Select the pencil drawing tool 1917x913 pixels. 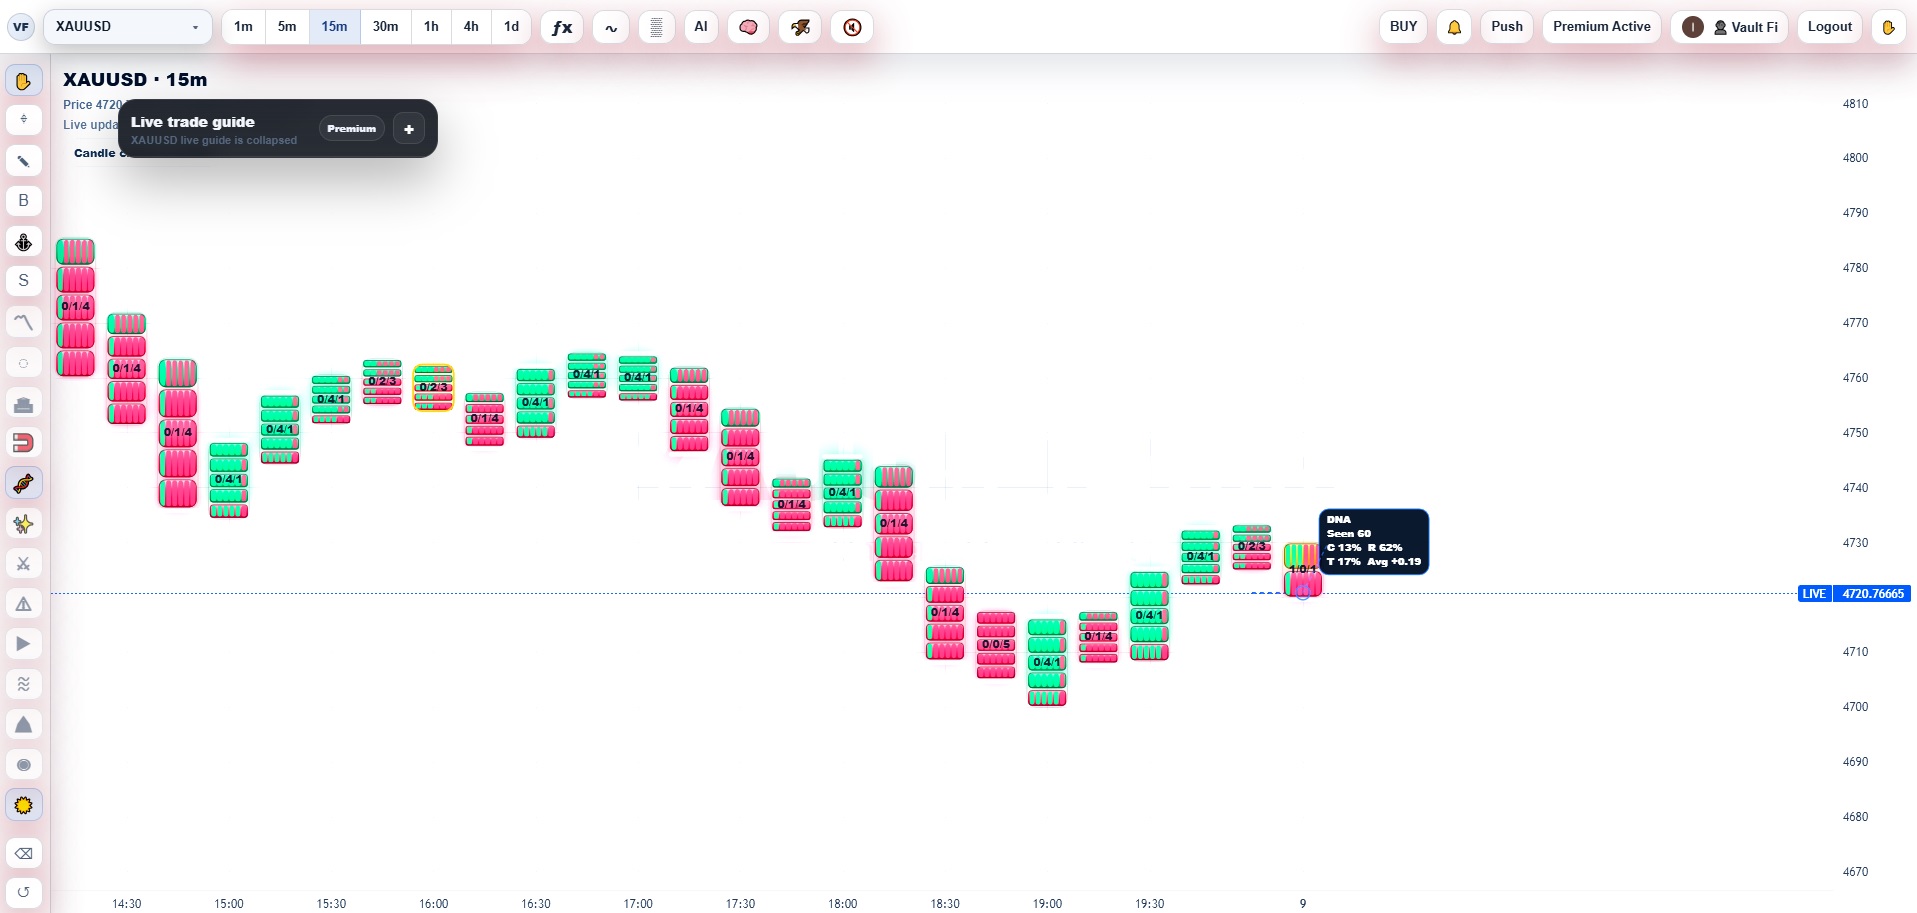(x=24, y=161)
